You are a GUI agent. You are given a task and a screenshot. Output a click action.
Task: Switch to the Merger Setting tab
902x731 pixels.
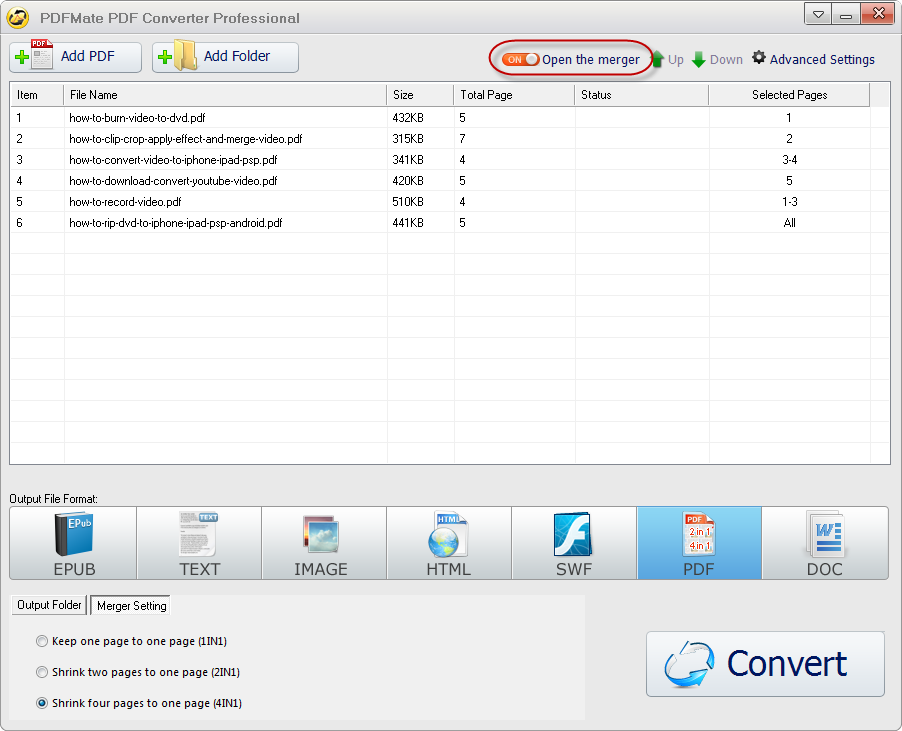coord(131,605)
